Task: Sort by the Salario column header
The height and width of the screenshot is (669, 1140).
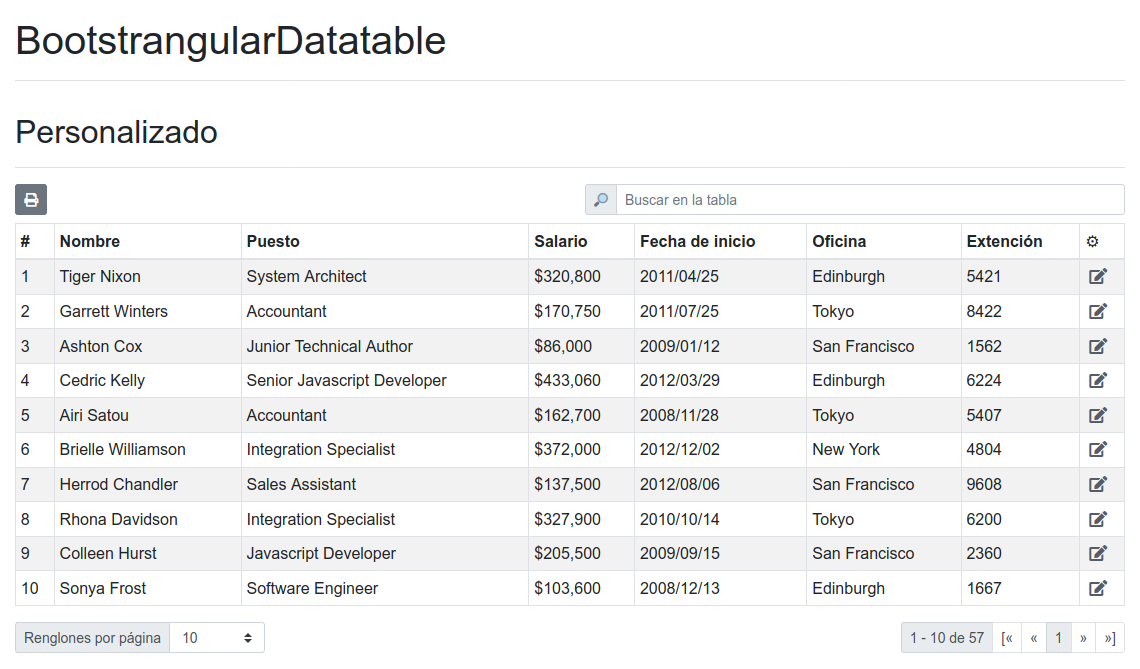Action: 561,241
